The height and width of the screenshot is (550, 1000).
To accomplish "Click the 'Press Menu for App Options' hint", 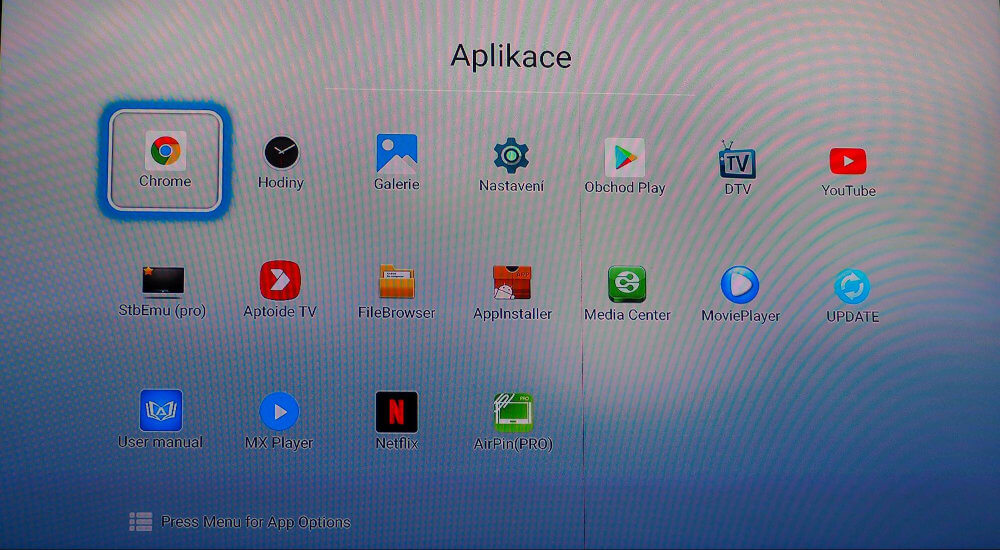I will tap(256, 523).
